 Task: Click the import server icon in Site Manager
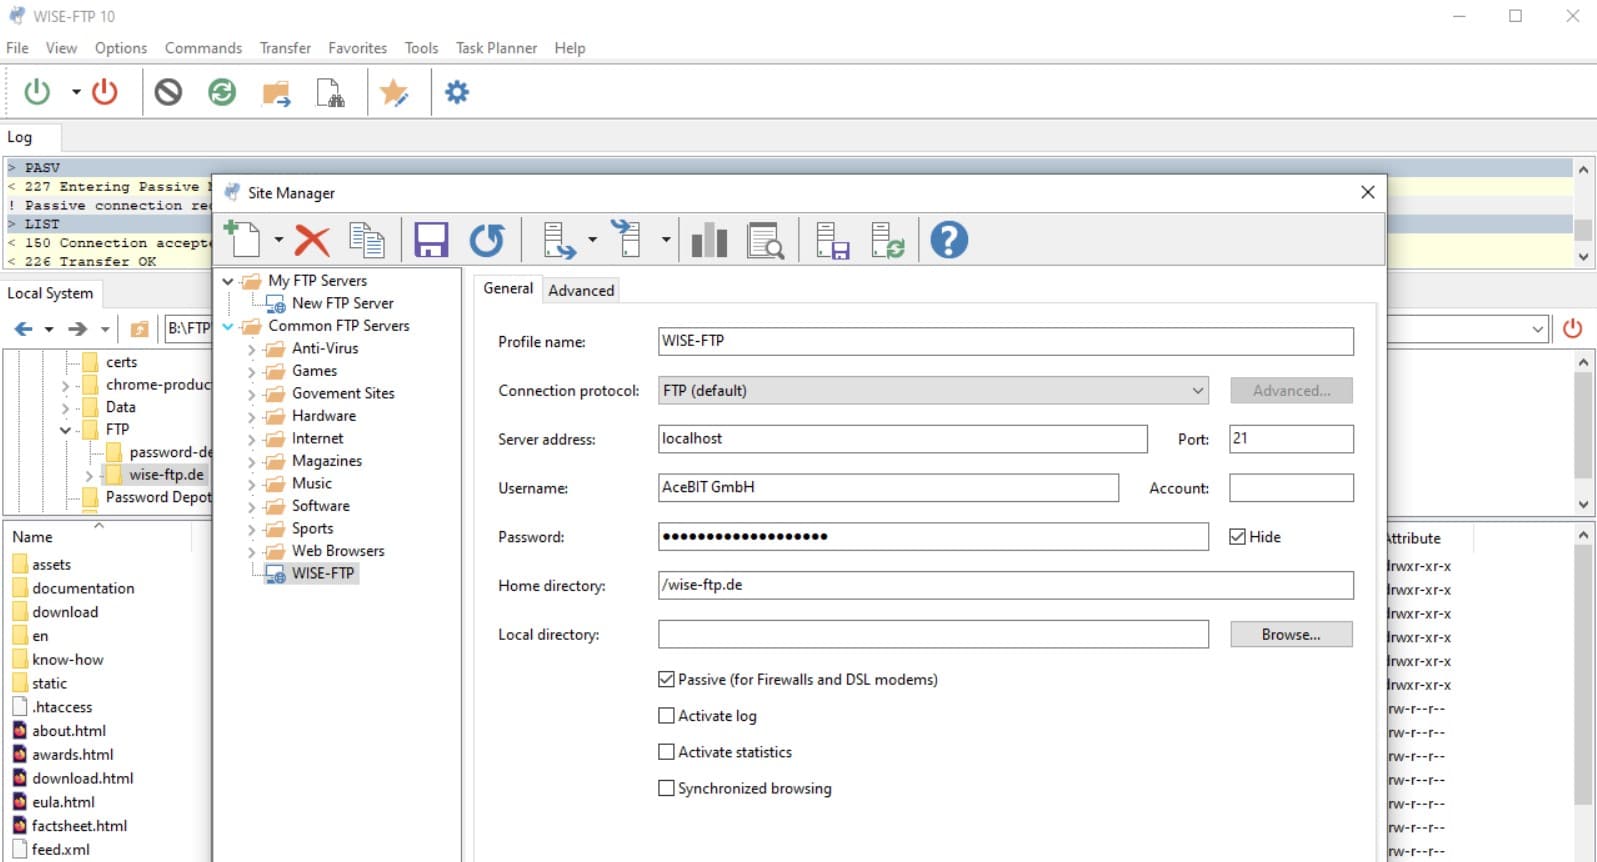click(627, 240)
